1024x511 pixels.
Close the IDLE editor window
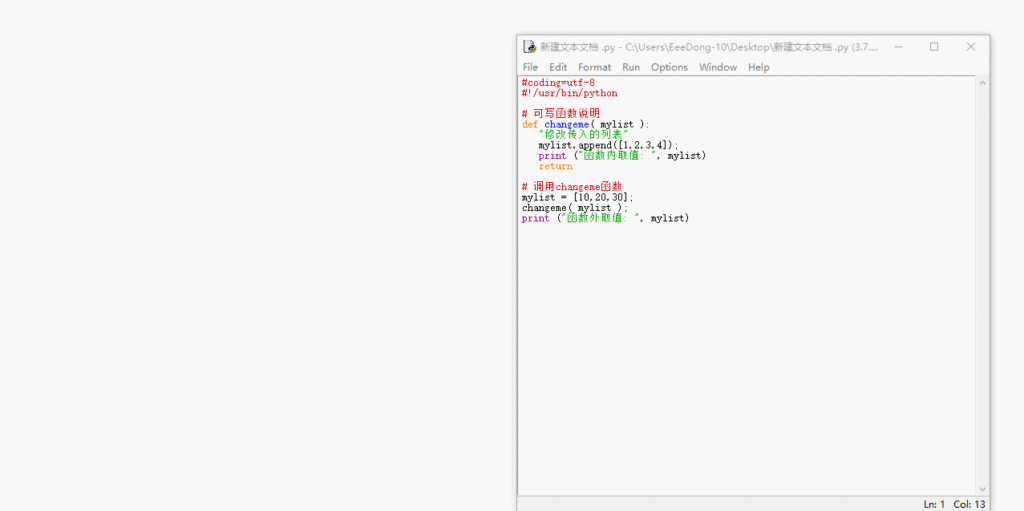point(970,47)
